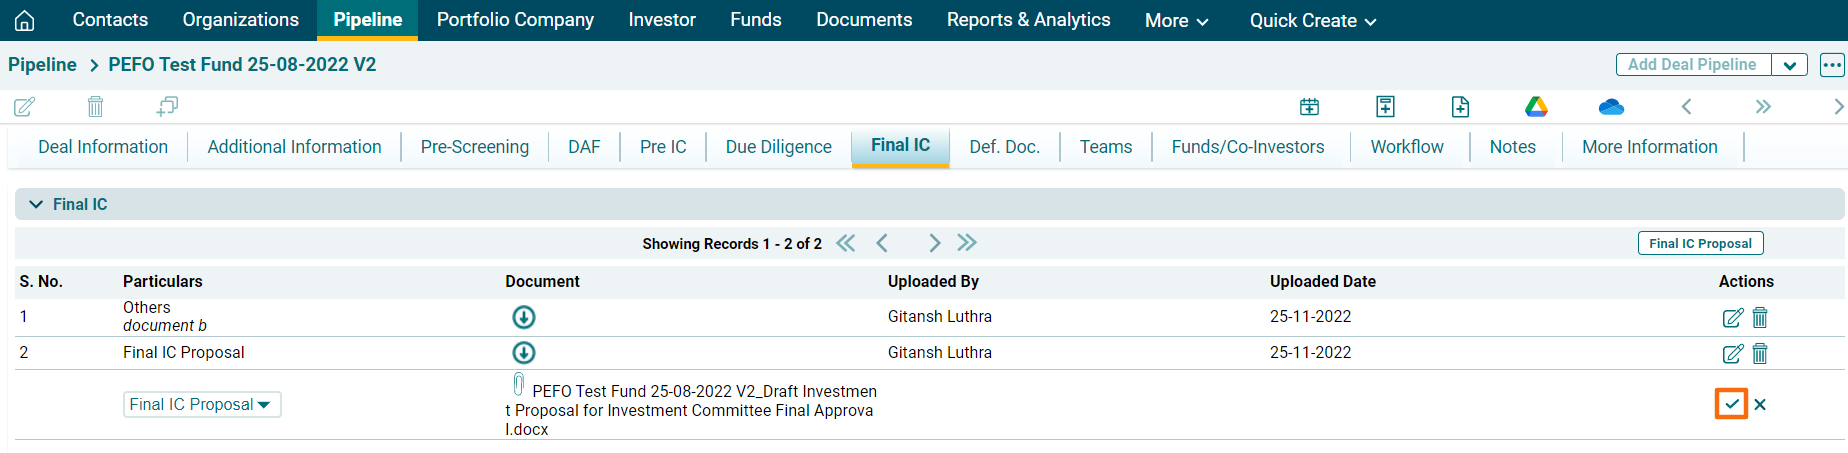Click the paperclip attachment icon
The width and height of the screenshot is (1848, 453).
tap(518, 384)
